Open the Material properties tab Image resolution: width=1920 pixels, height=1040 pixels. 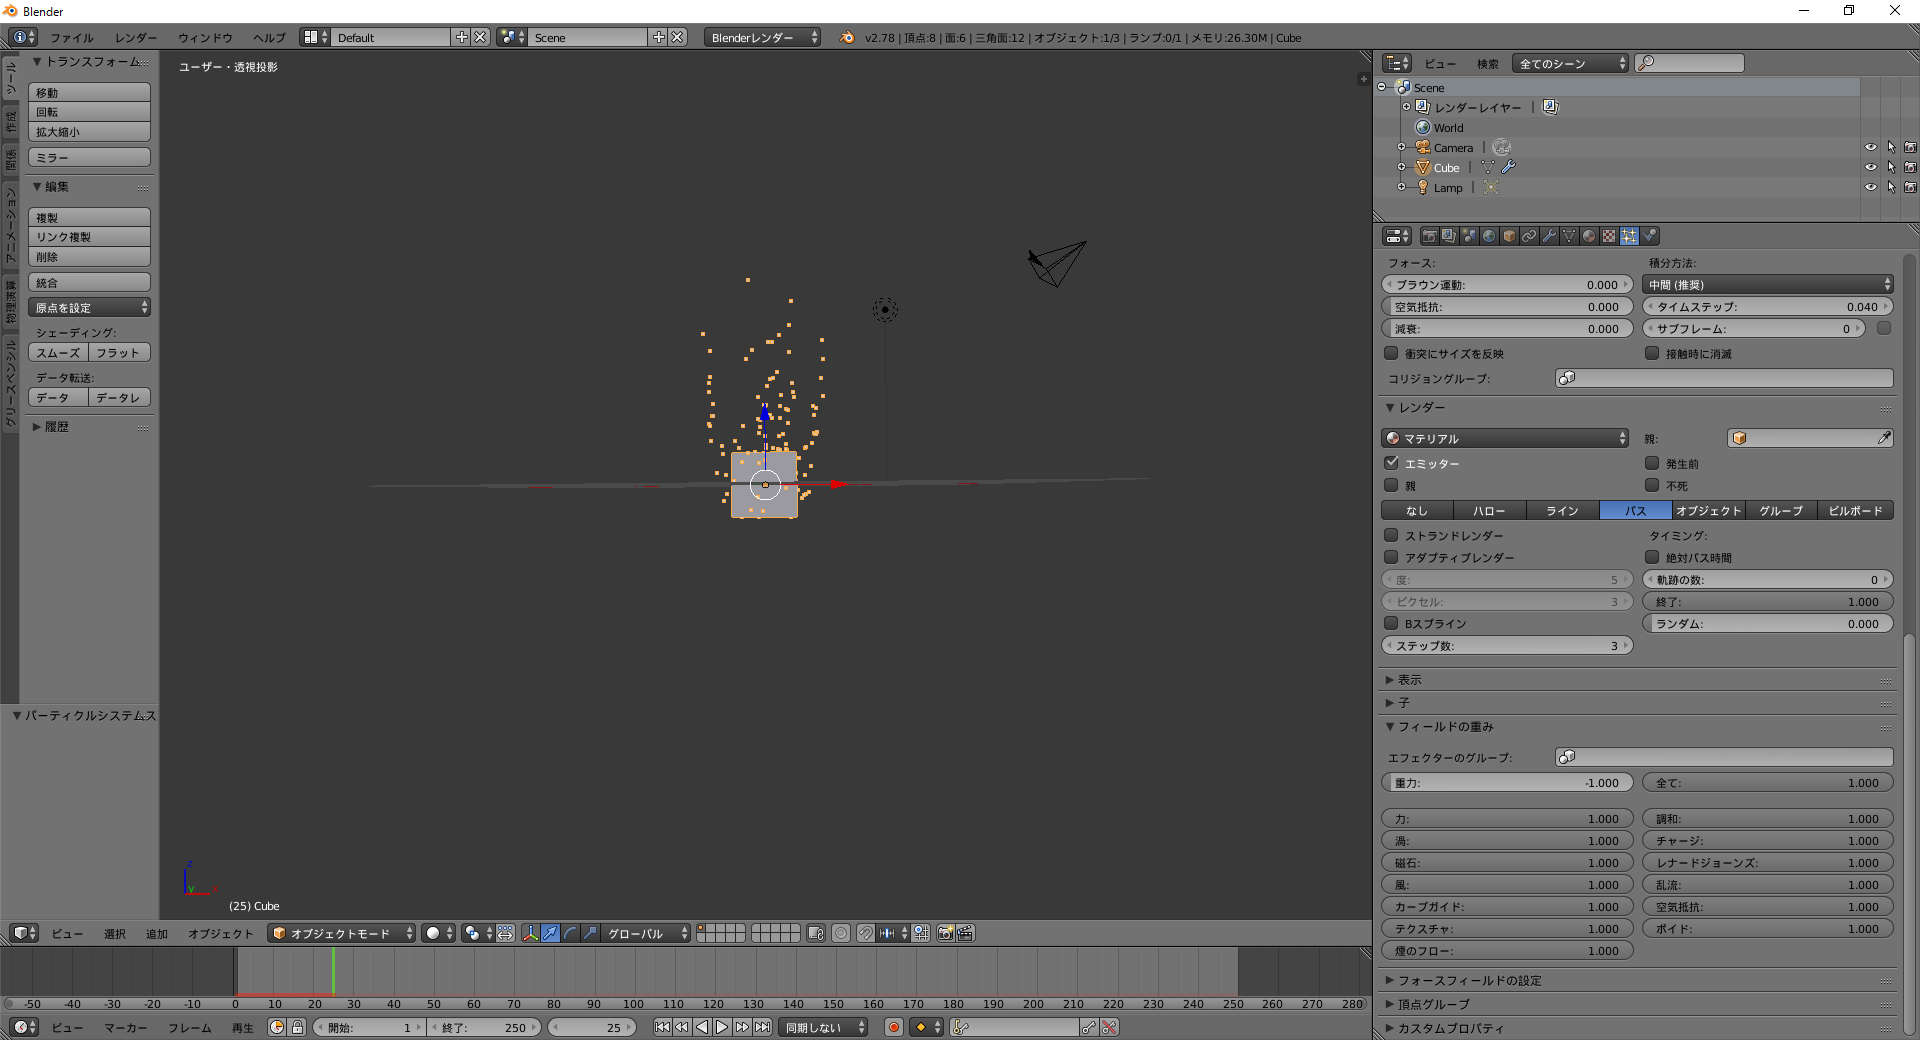[x=1589, y=236]
